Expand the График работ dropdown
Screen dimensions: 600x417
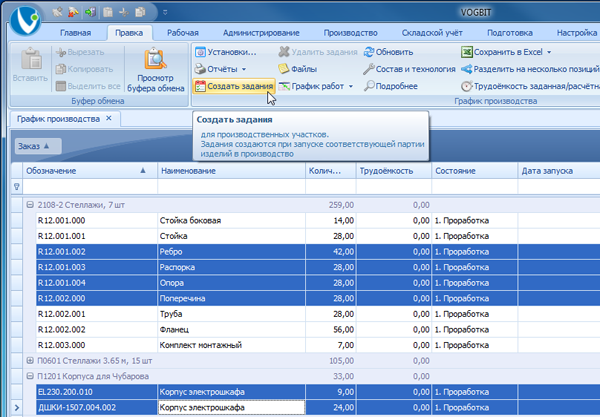click(351, 87)
